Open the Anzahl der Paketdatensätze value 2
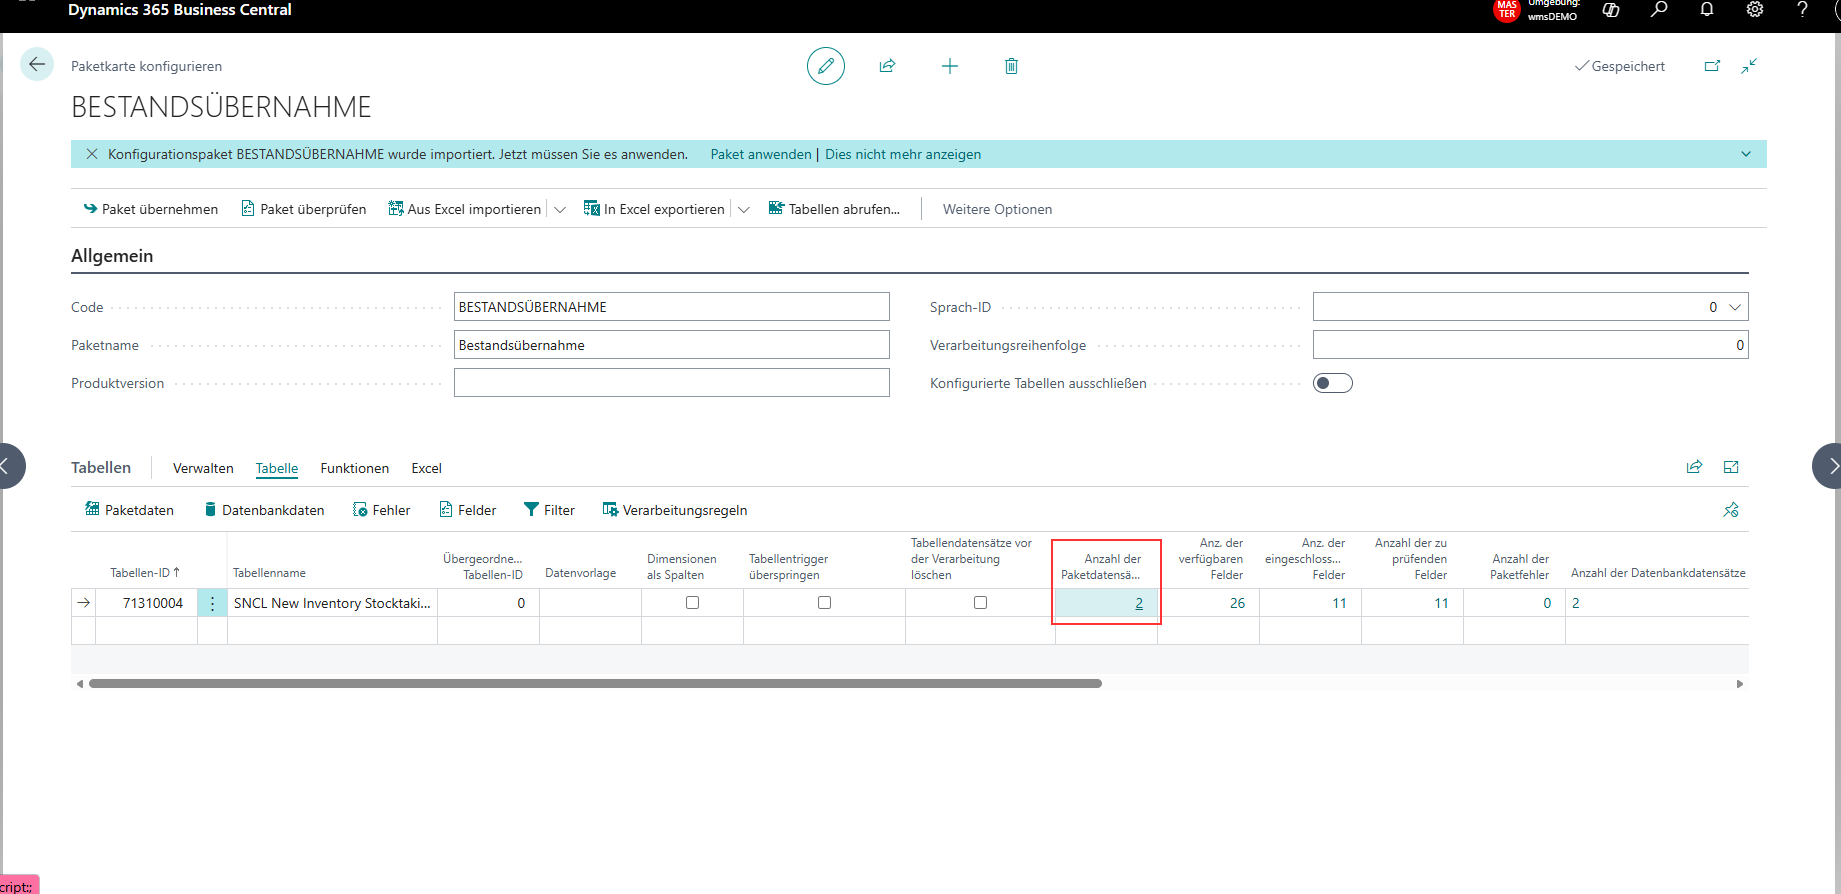The width and height of the screenshot is (1841, 894). (1139, 603)
